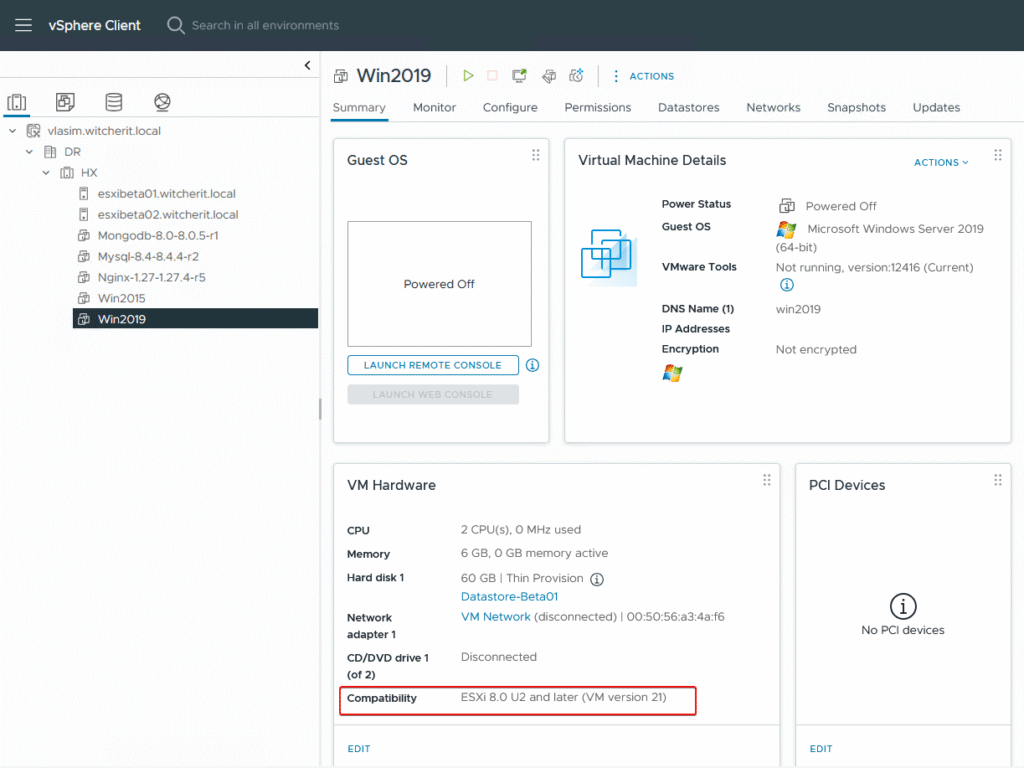This screenshot has width=1024, height=768.
Task: Click the Powered Off status icon
Action: pyautogui.click(x=787, y=206)
